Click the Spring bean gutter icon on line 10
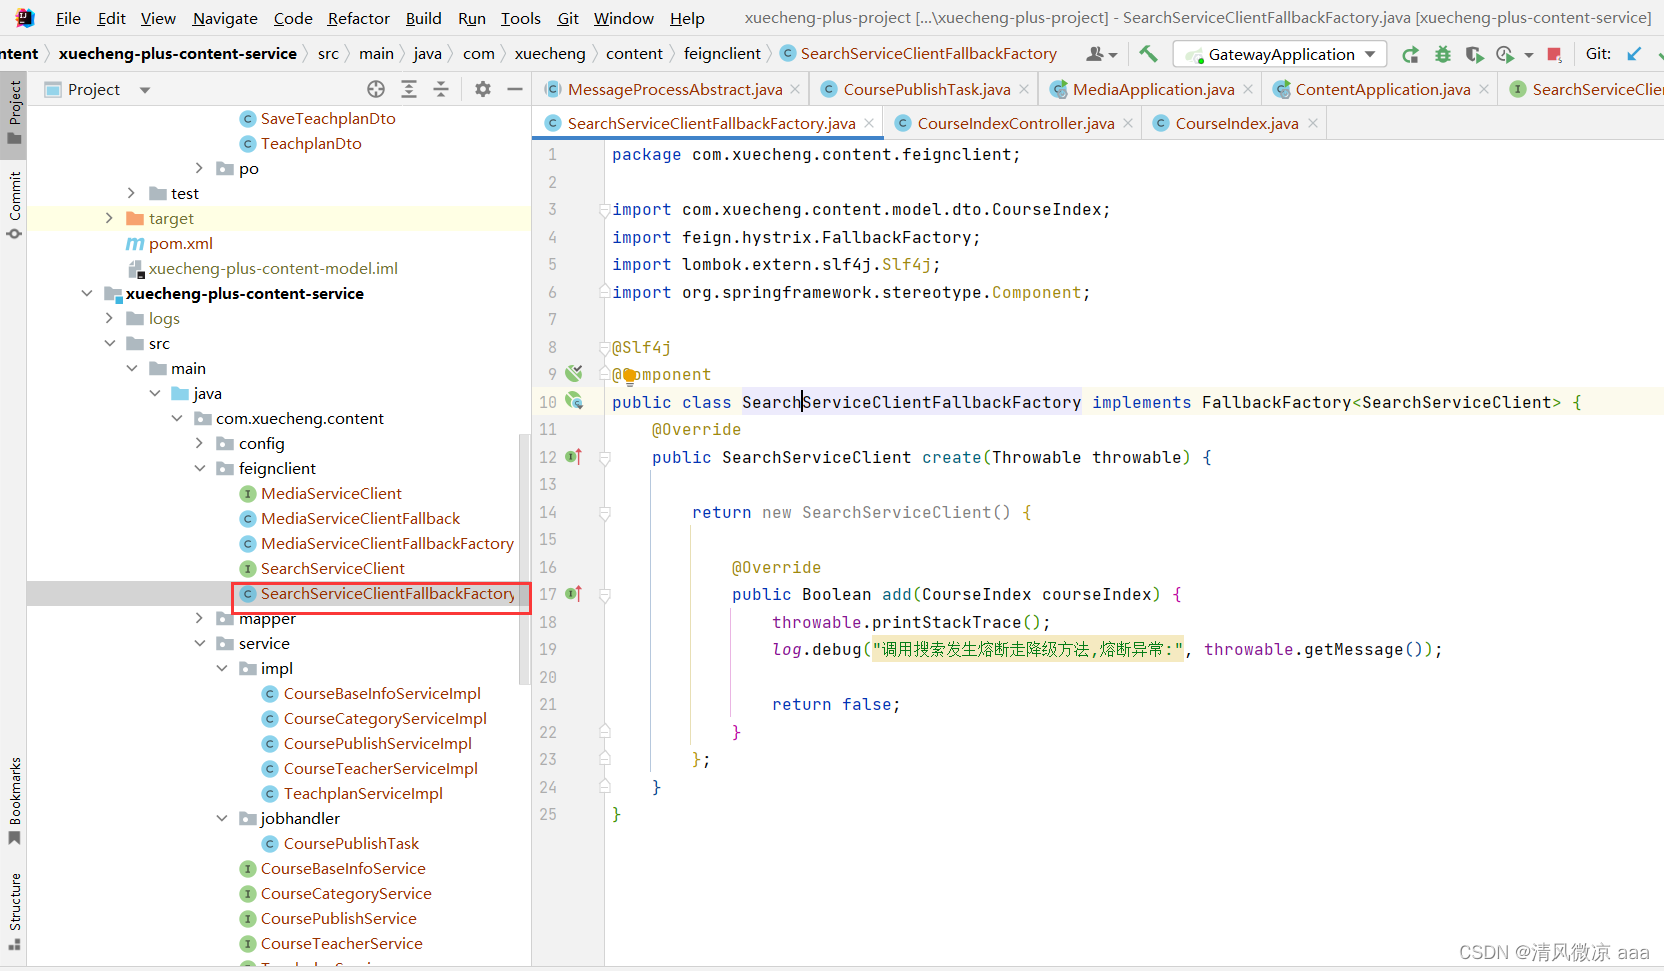The width and height of the screenshot is (1664, 971). click(574, 401)
